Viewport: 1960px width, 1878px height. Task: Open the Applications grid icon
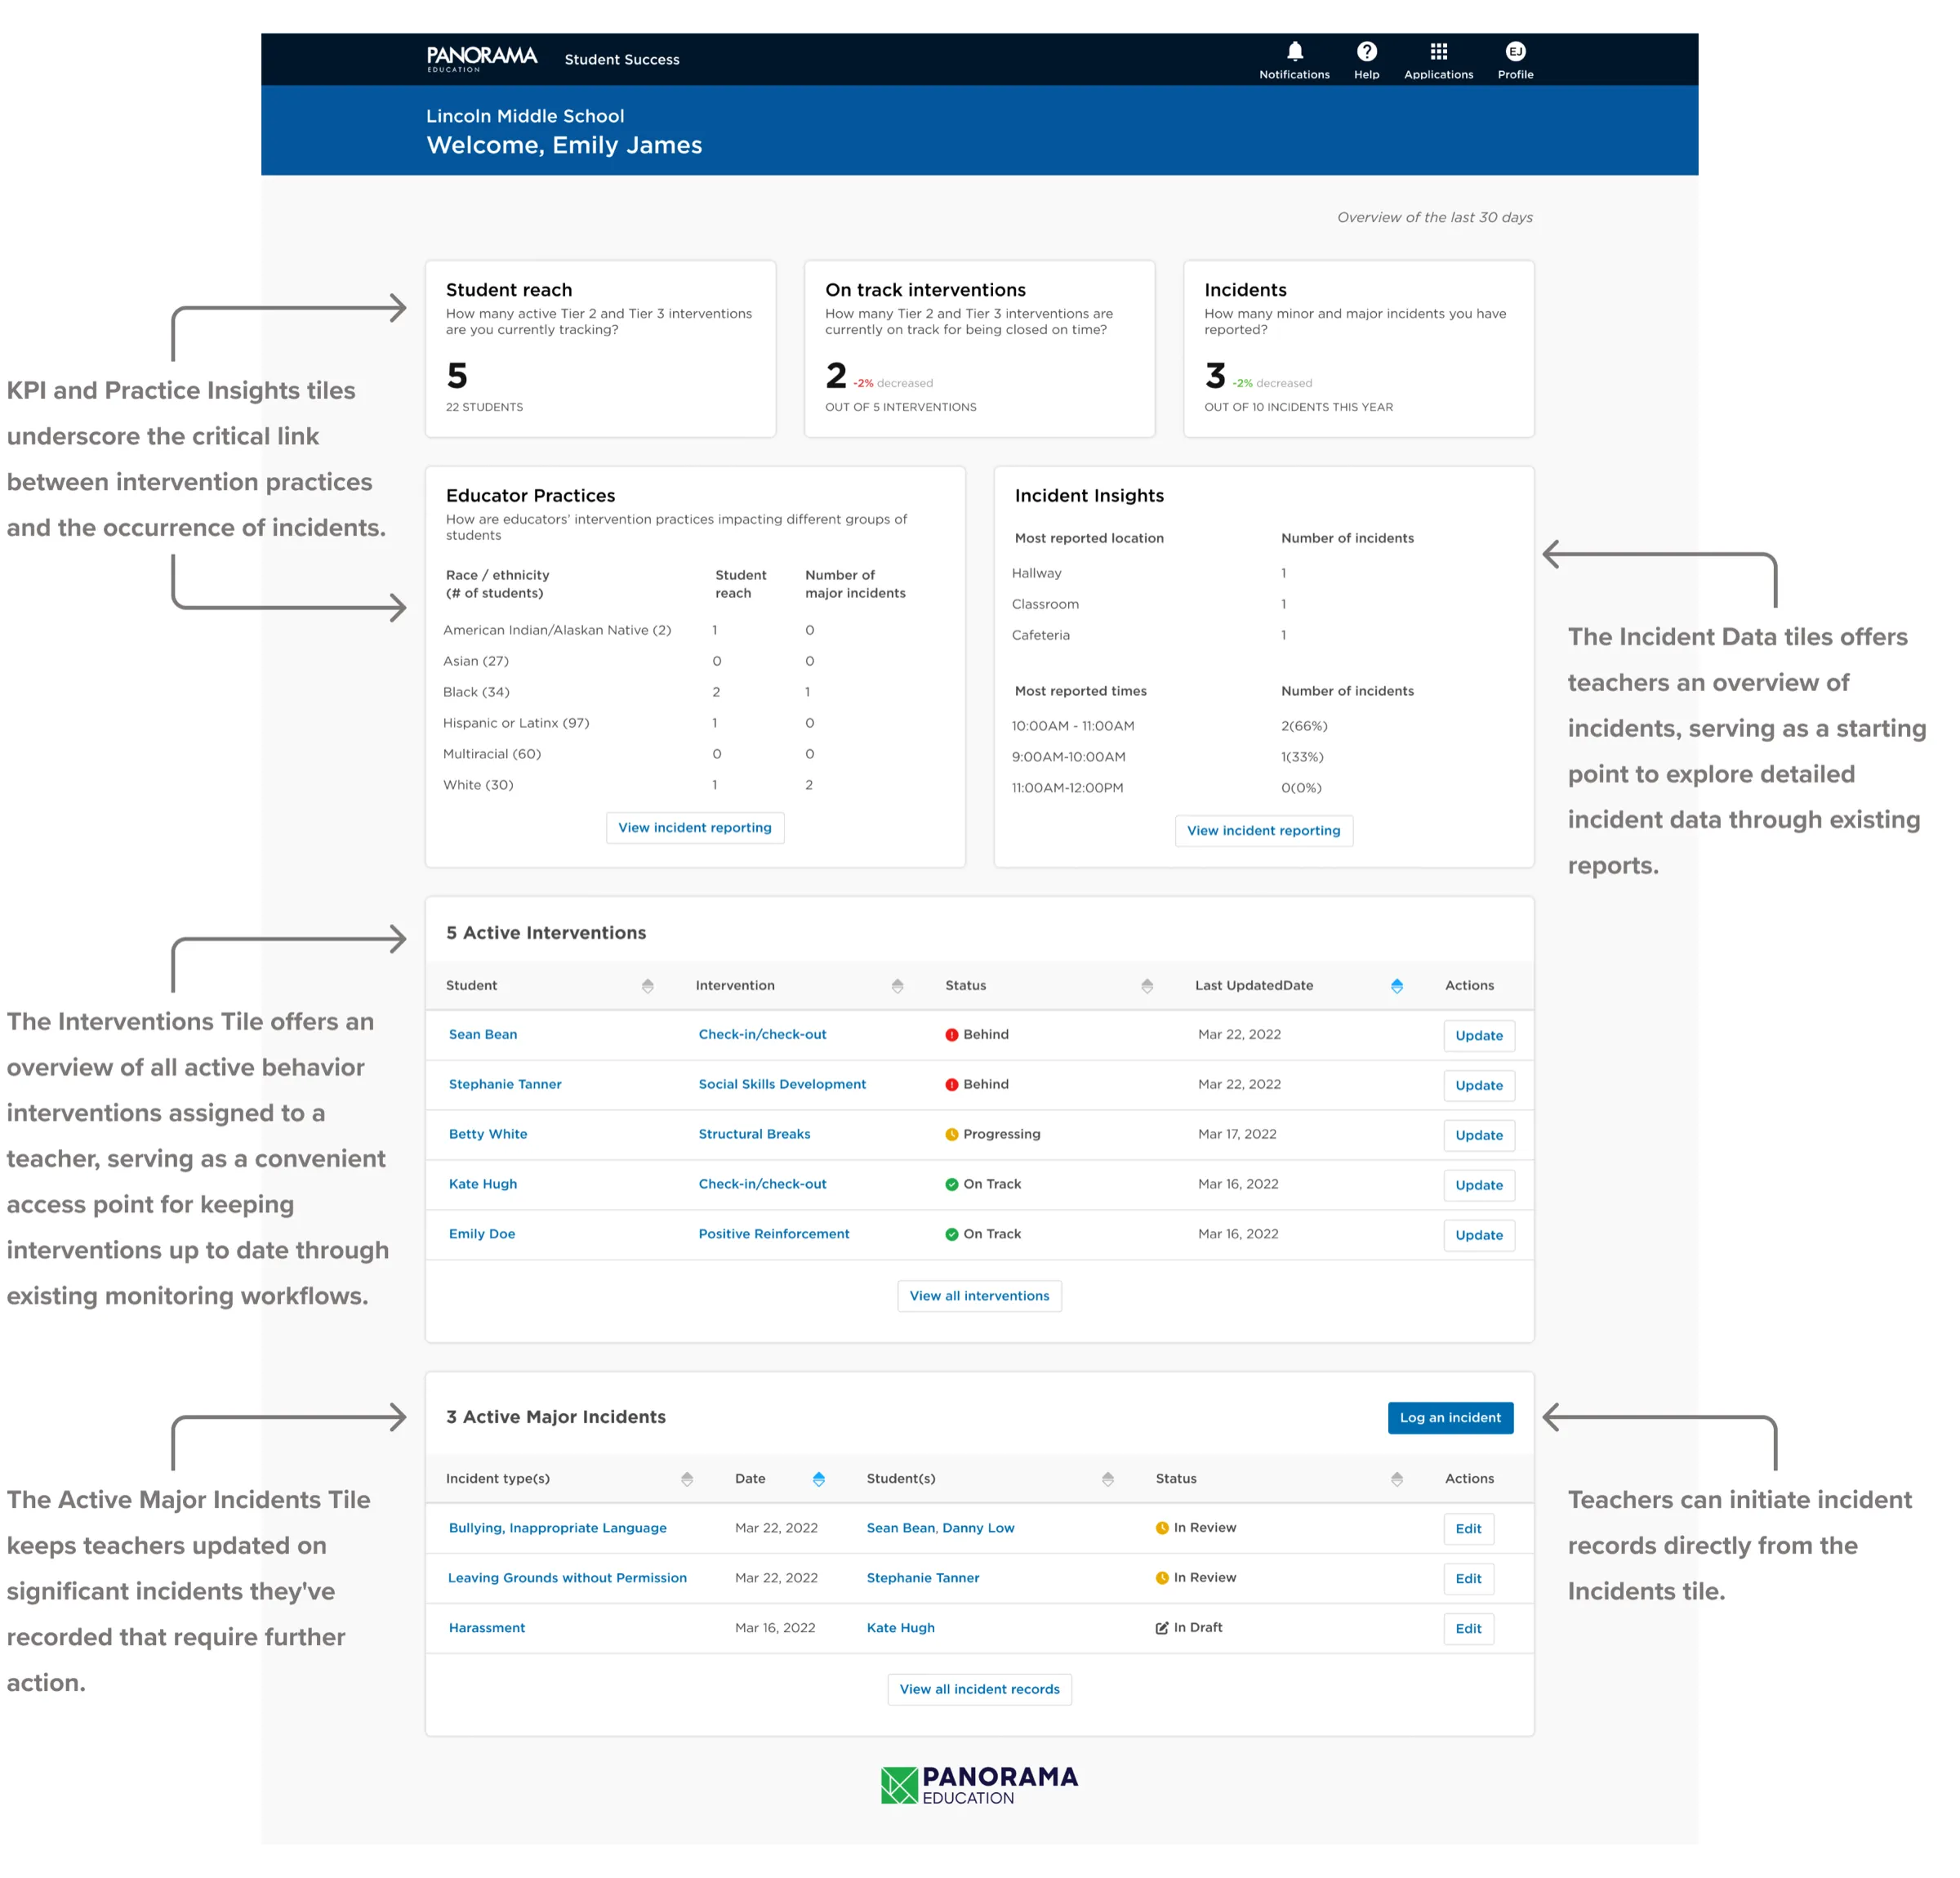(x=1438, y=52)
